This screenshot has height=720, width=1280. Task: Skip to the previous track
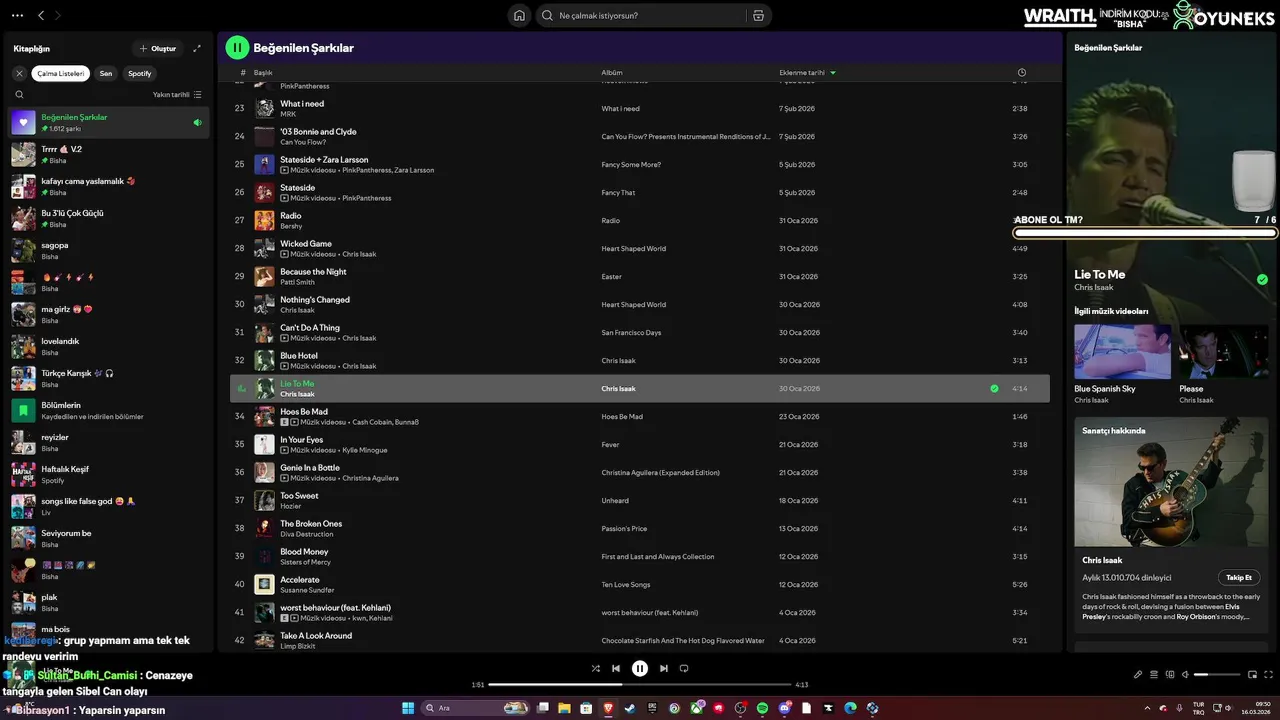(x=616, y=668)
